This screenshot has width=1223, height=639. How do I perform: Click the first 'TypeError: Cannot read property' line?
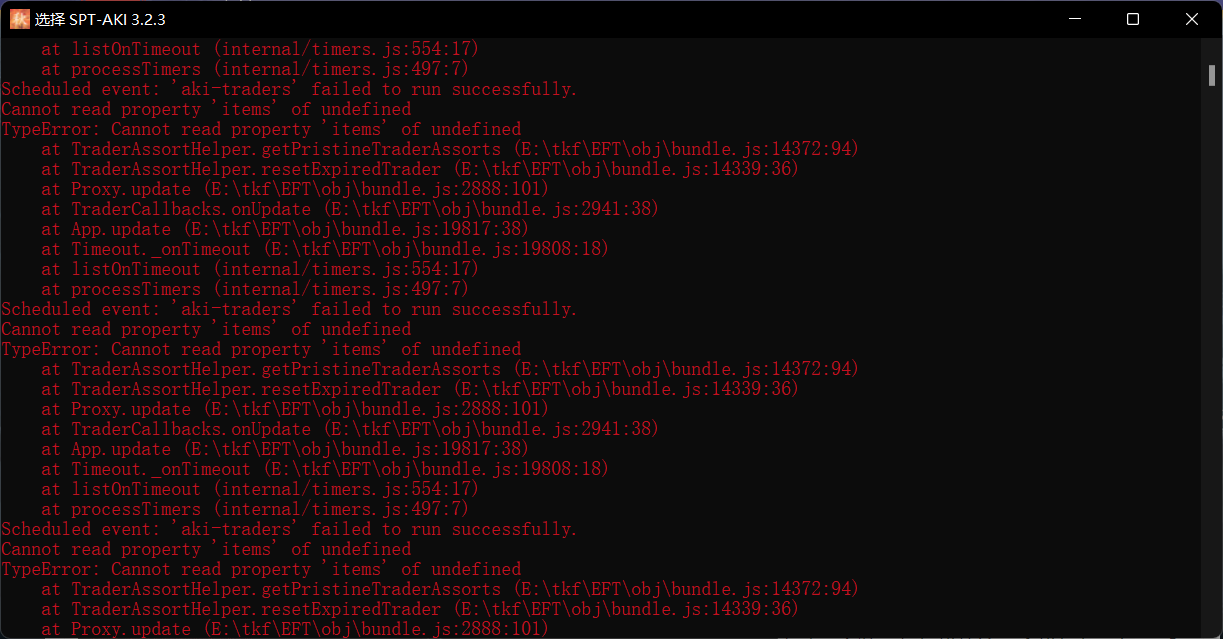point(261,129)
